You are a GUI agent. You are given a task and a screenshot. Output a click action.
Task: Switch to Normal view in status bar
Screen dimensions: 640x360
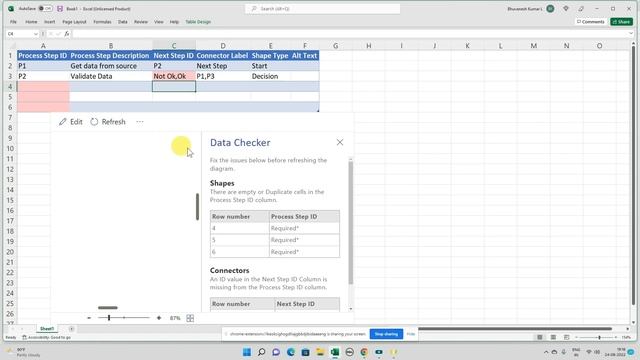click(540, 337)
